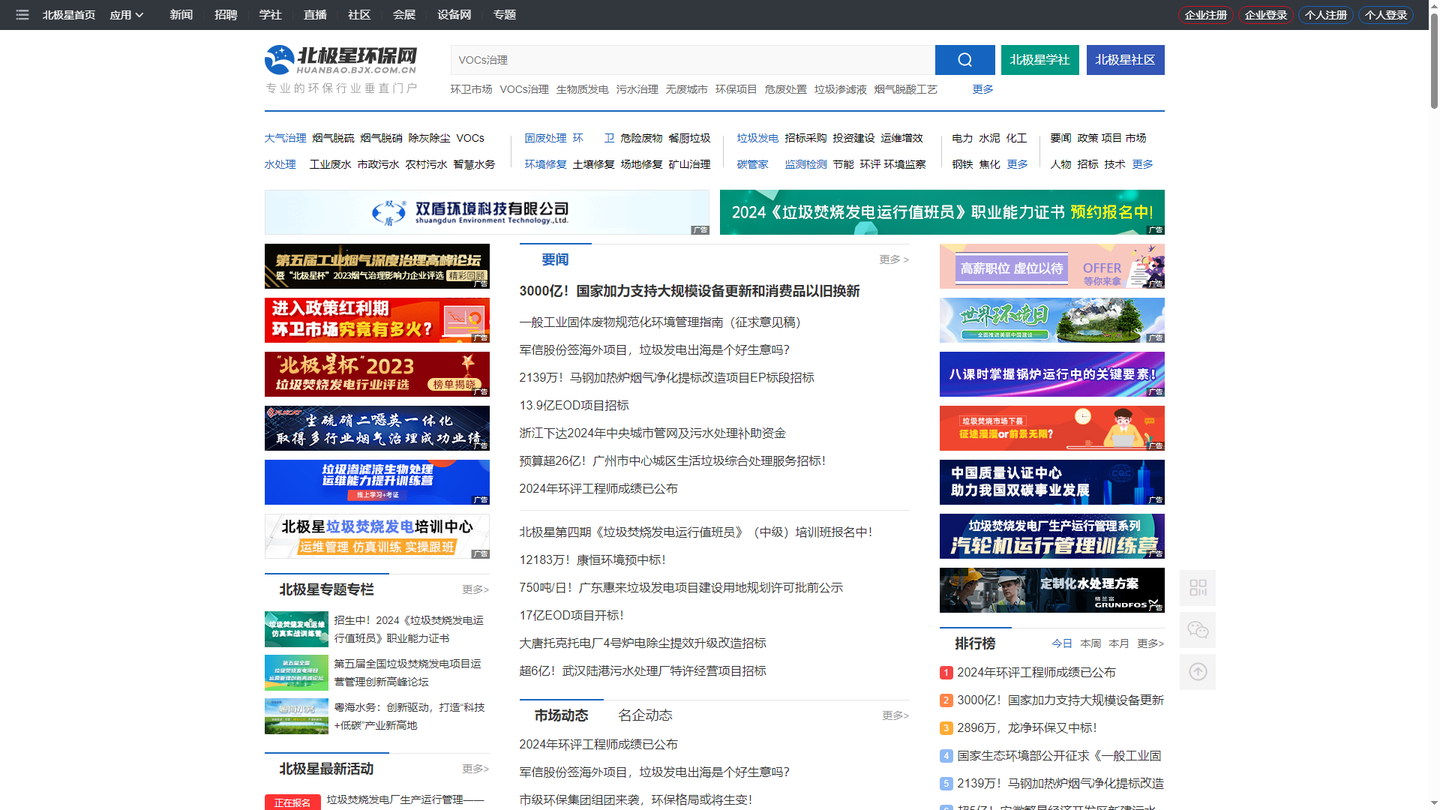Open 专题 in the top navigation
This screenshot has width=1440, height=810.
(504, 15)
